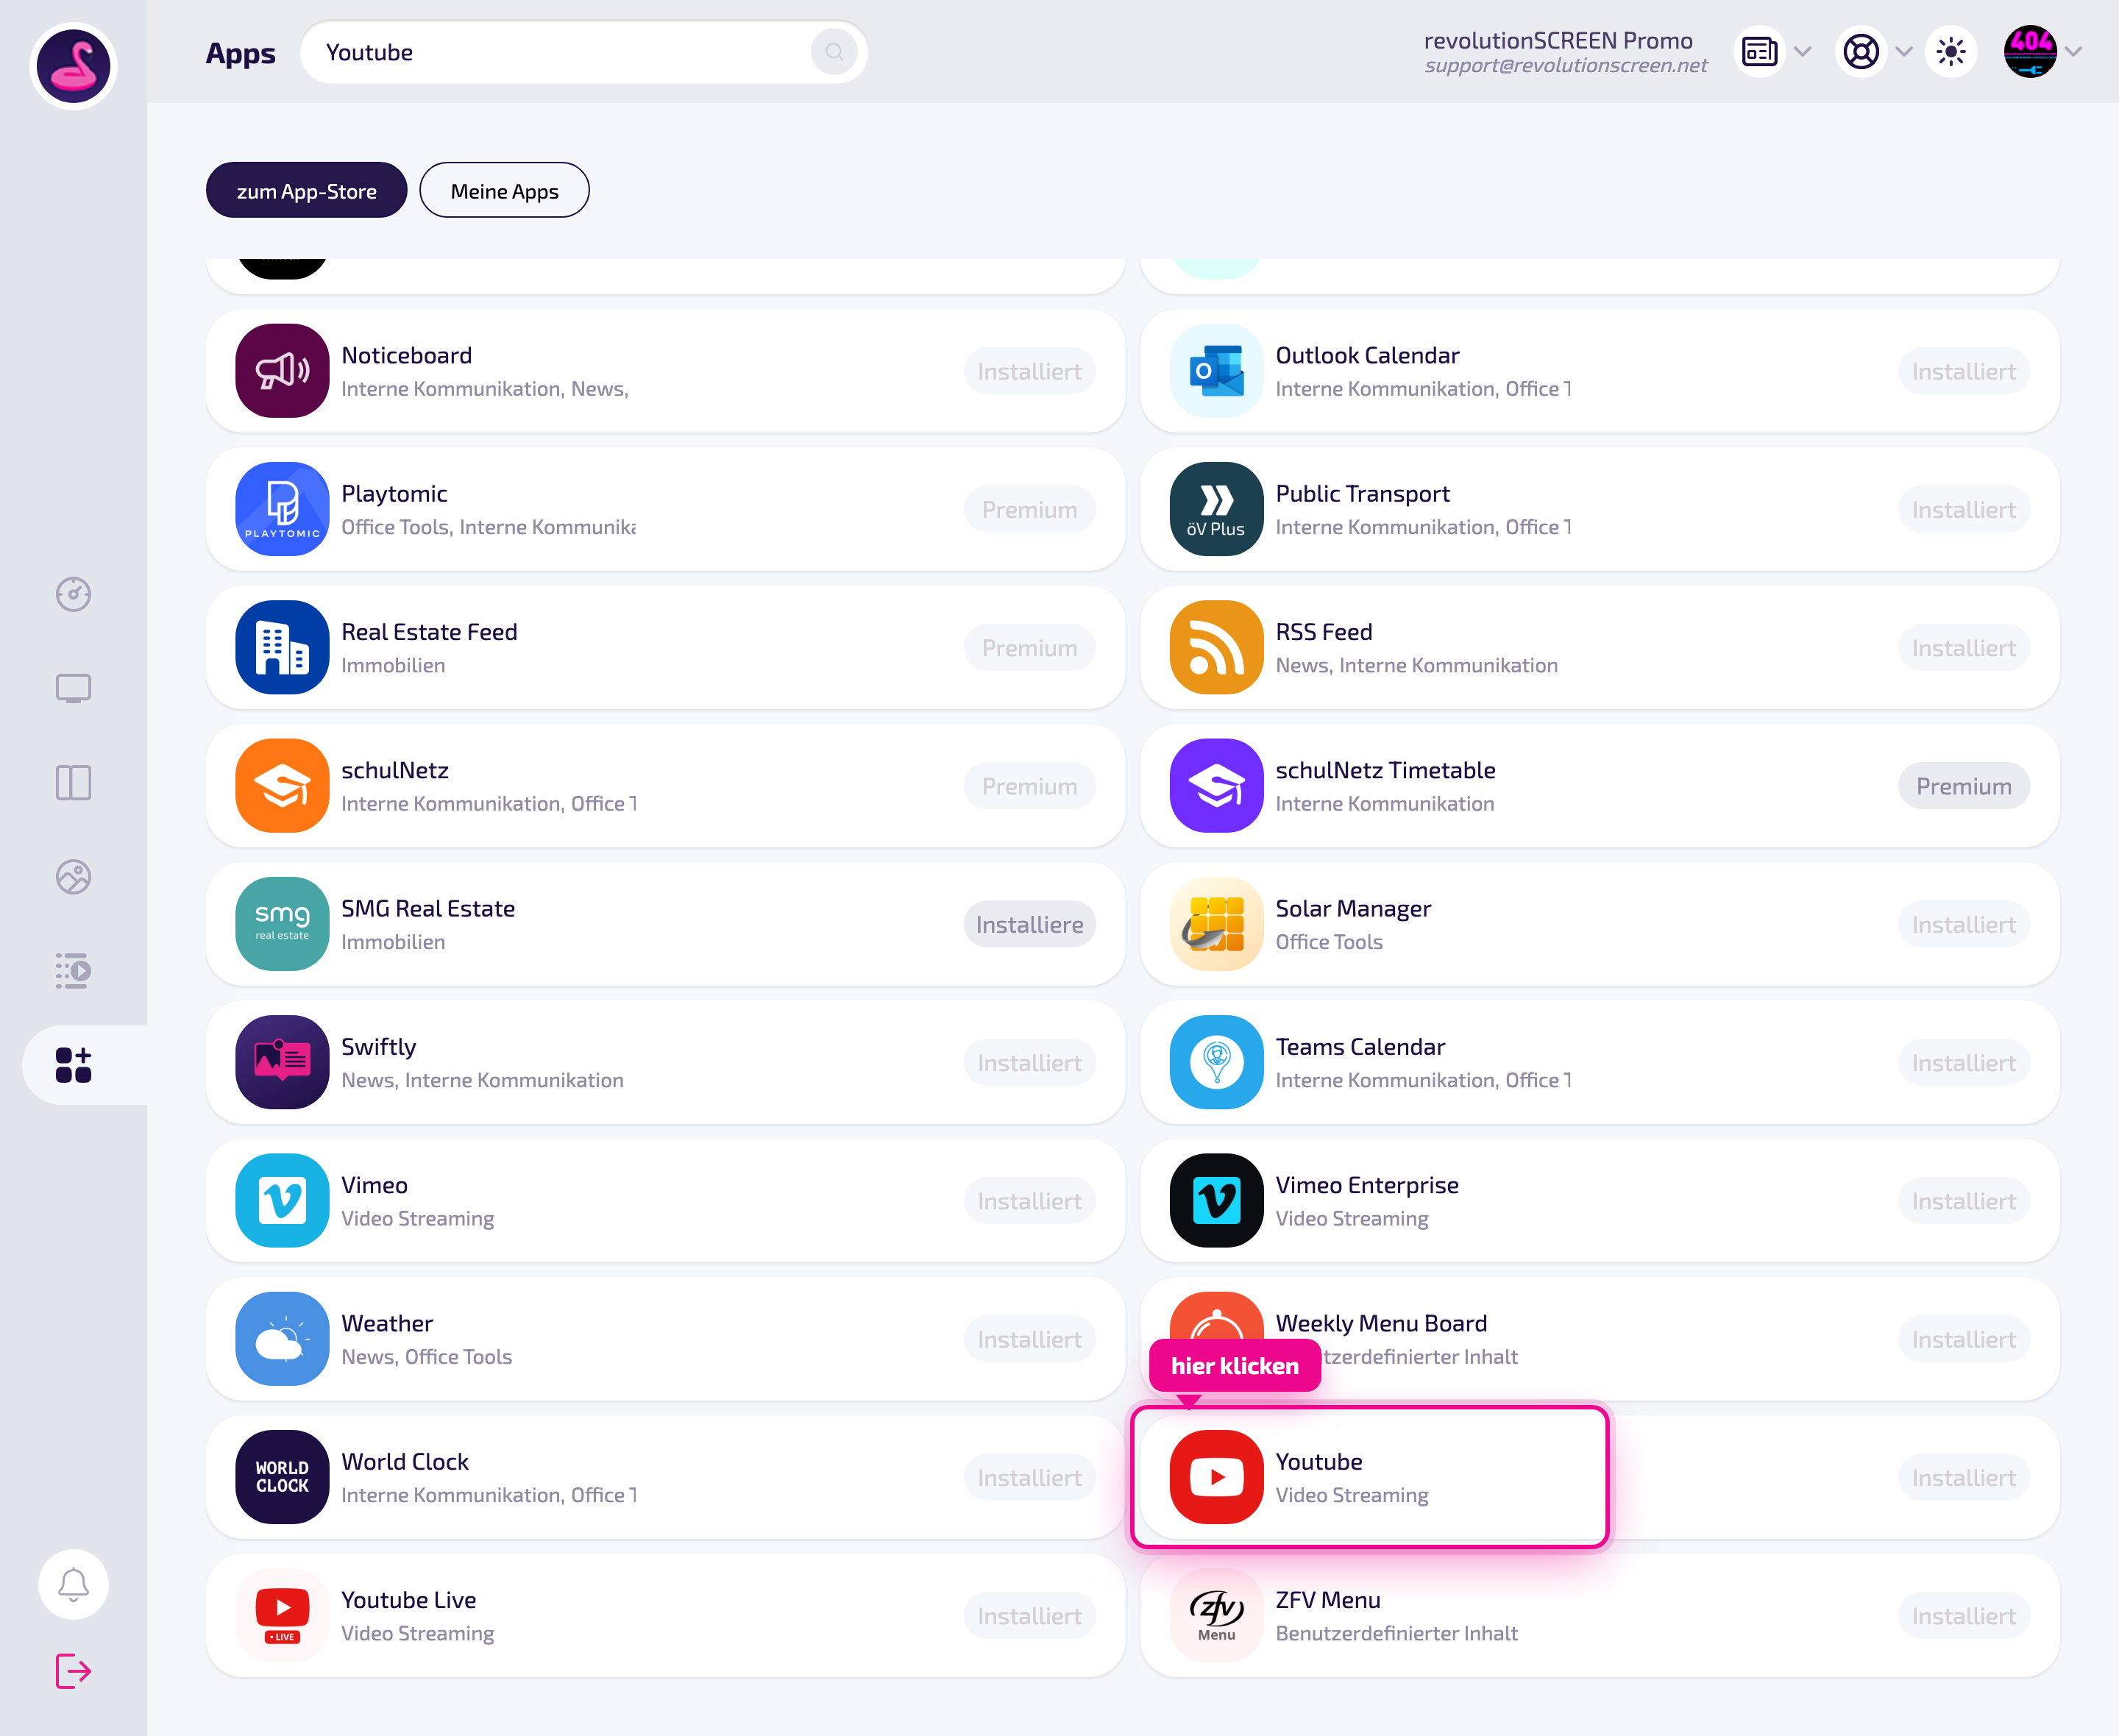Expand the news panel dropdown arrow

[x=1802, y=52]
